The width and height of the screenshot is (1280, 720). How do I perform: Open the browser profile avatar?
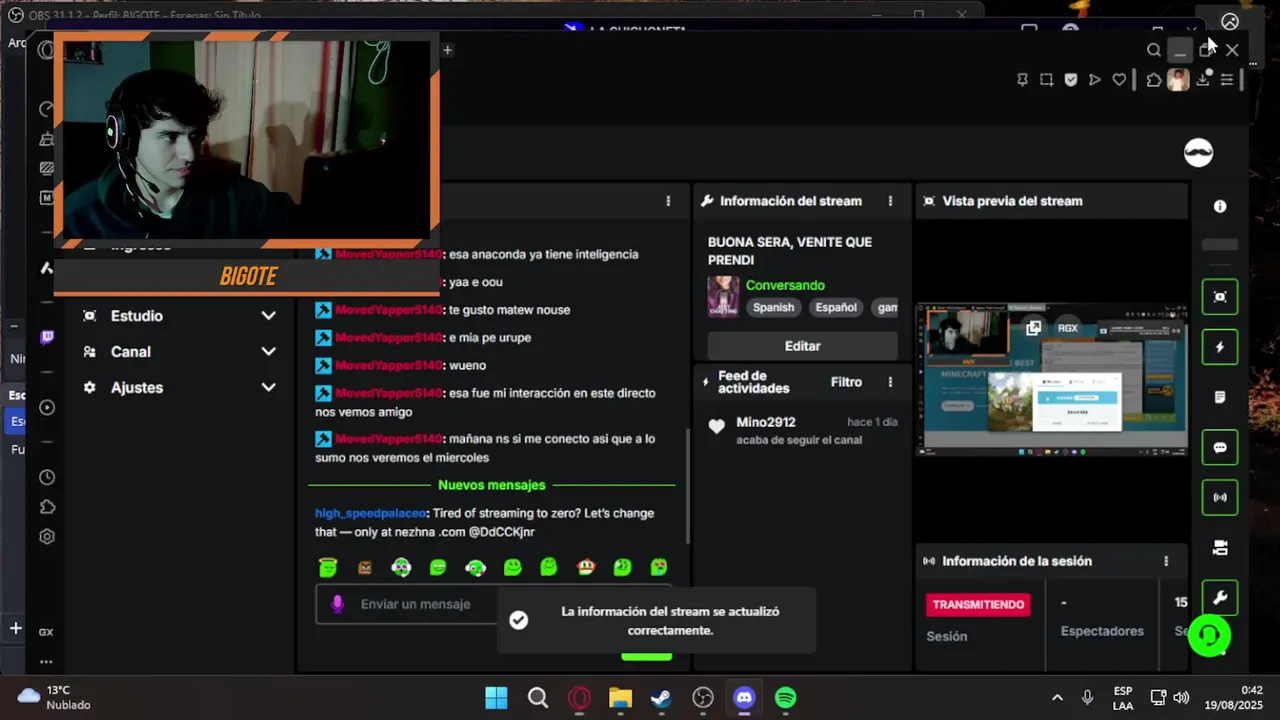click(1178, 80)
